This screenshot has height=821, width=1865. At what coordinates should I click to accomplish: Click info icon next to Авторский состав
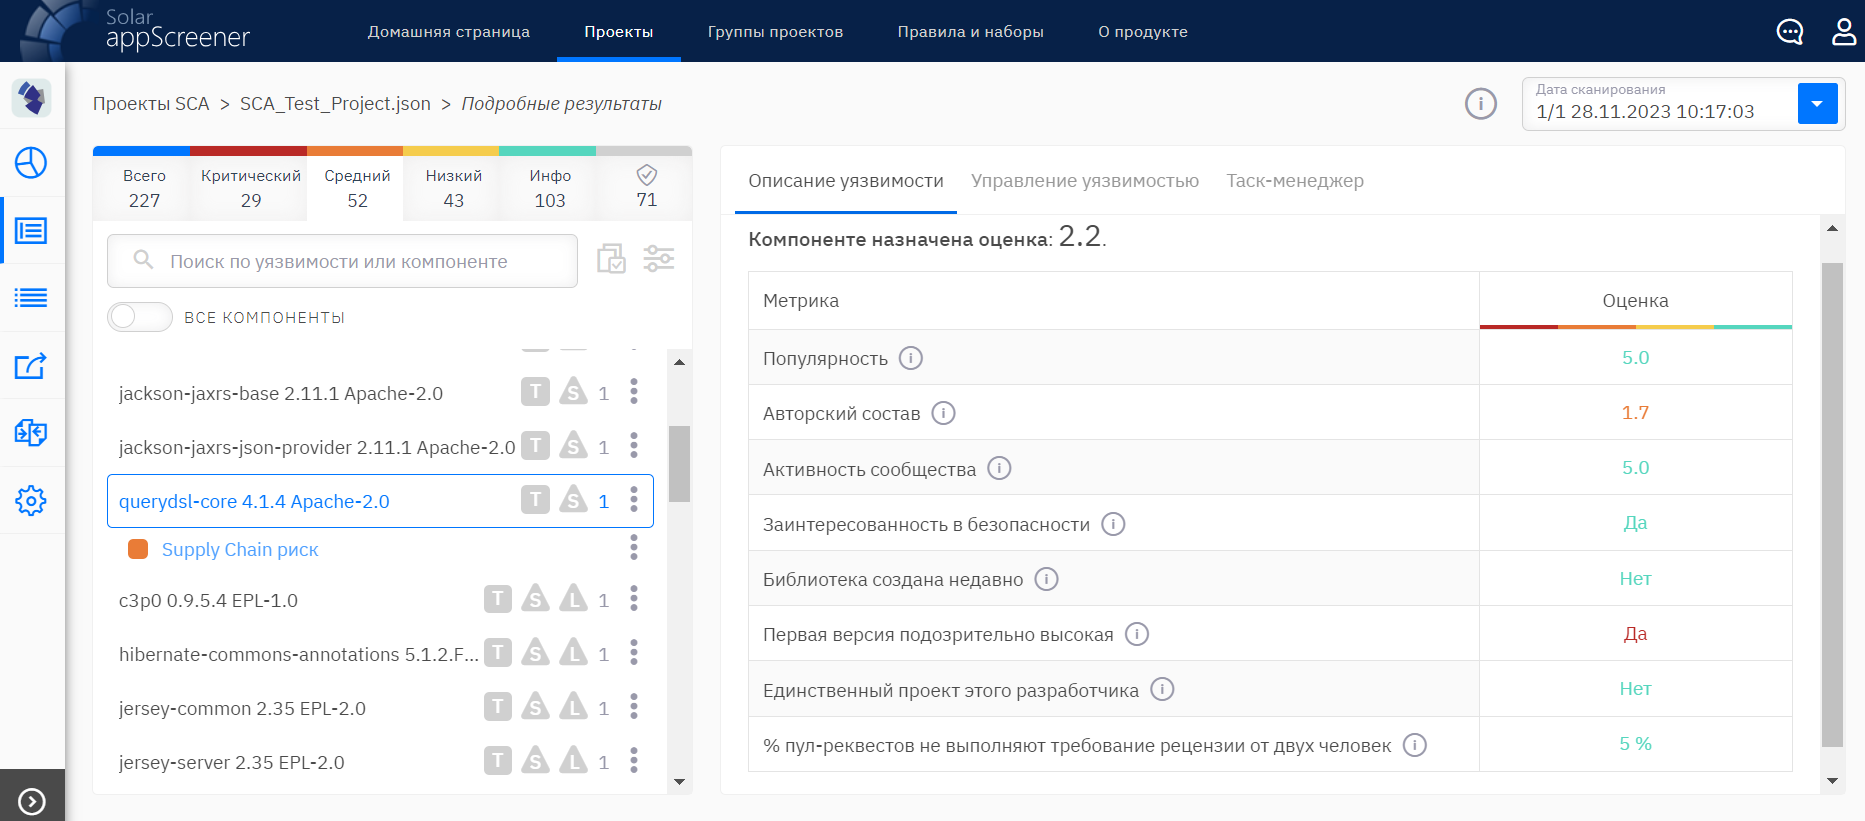tap(944, 413)
